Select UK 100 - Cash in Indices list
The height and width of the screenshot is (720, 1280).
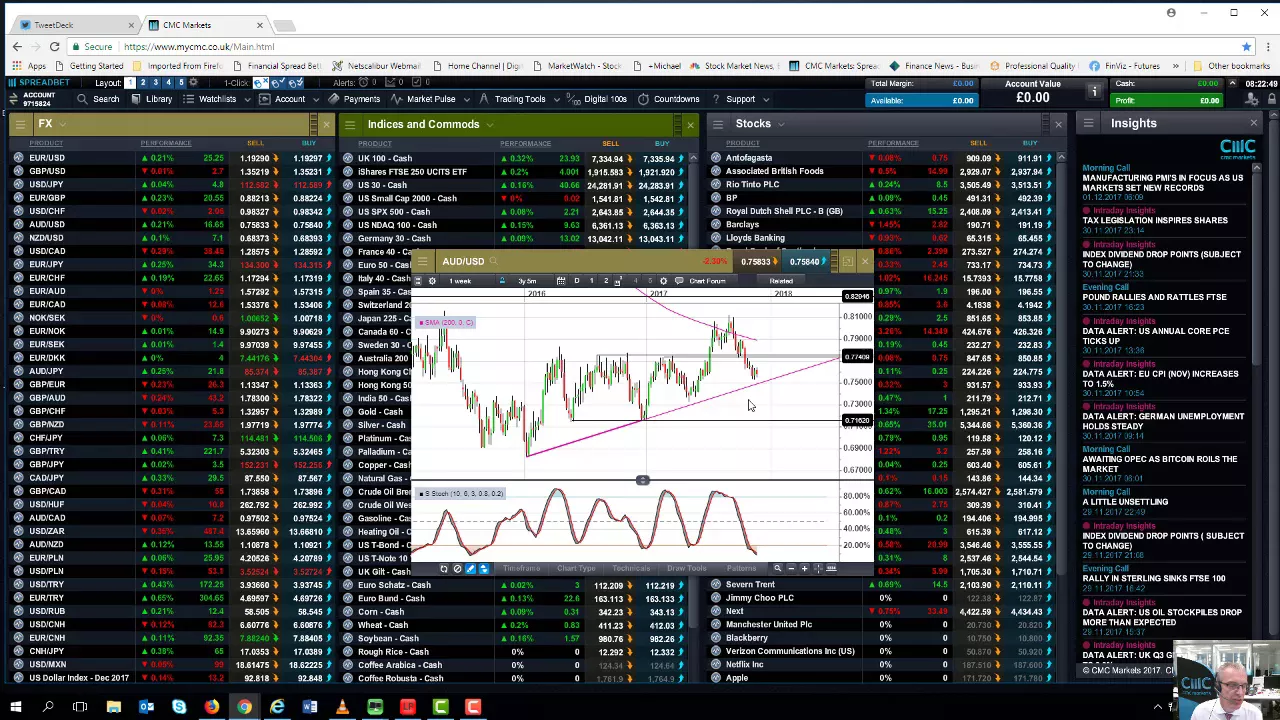(385, 158)
